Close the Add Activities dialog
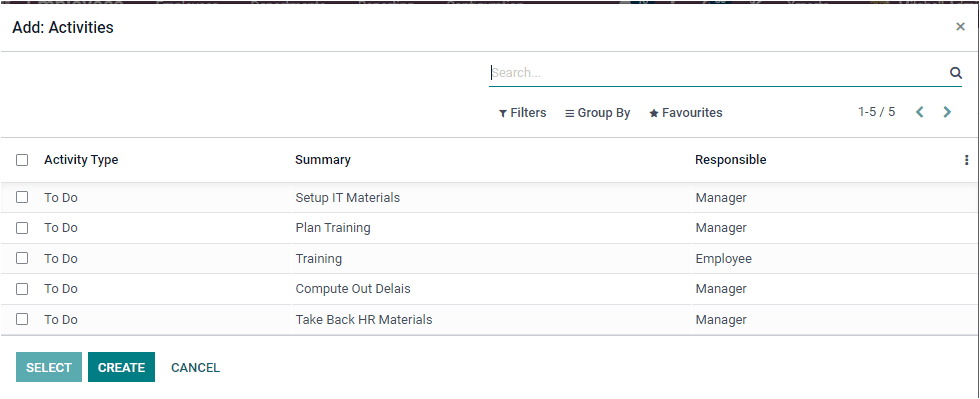 (x=961, y=27)
